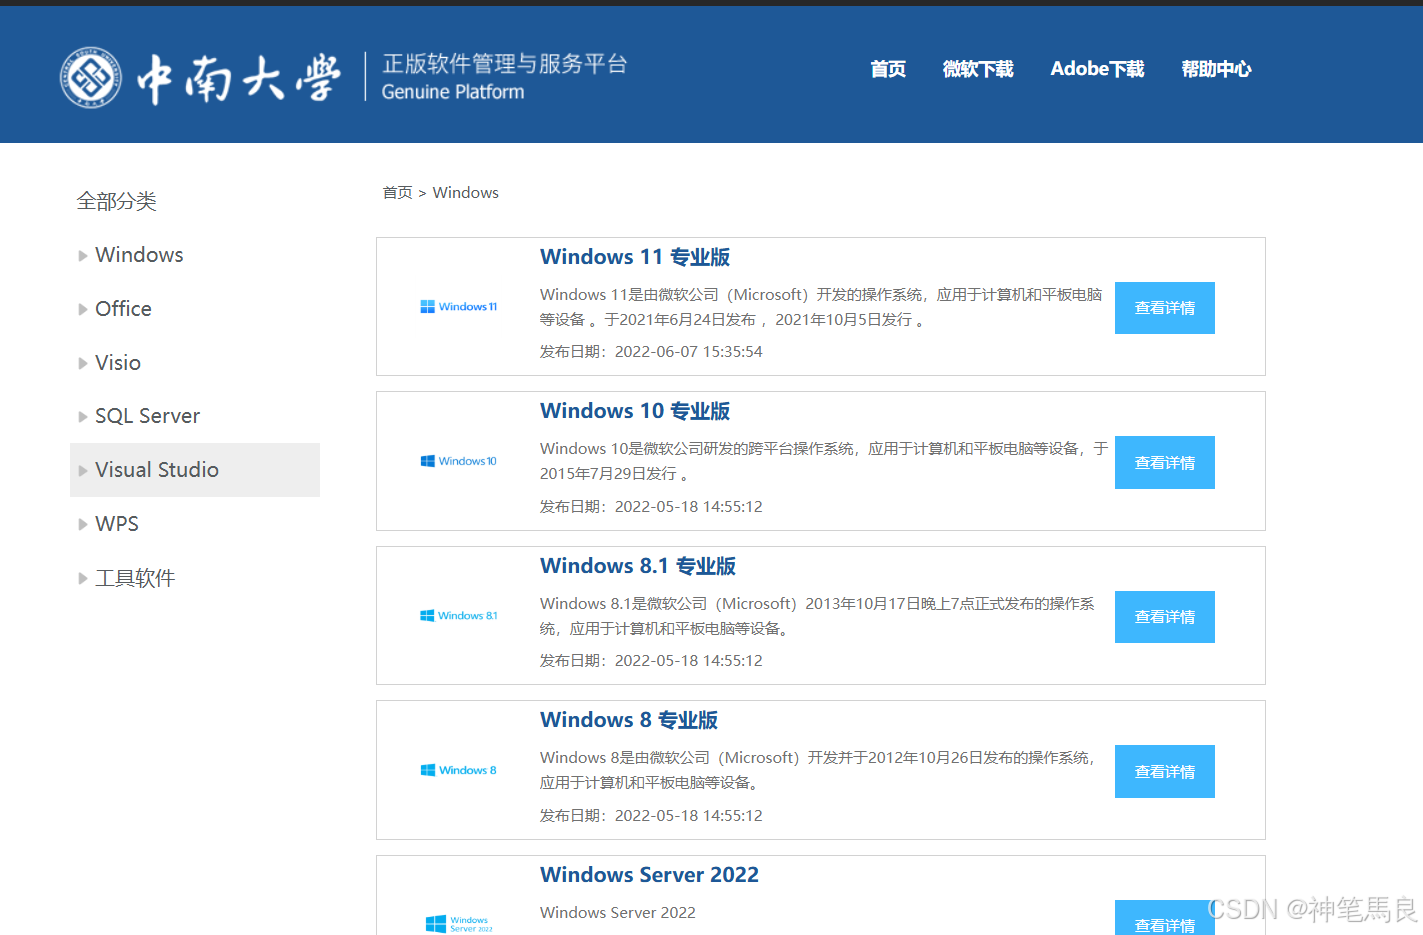Select Visio in the category sidebar

[x=118, y=363]
